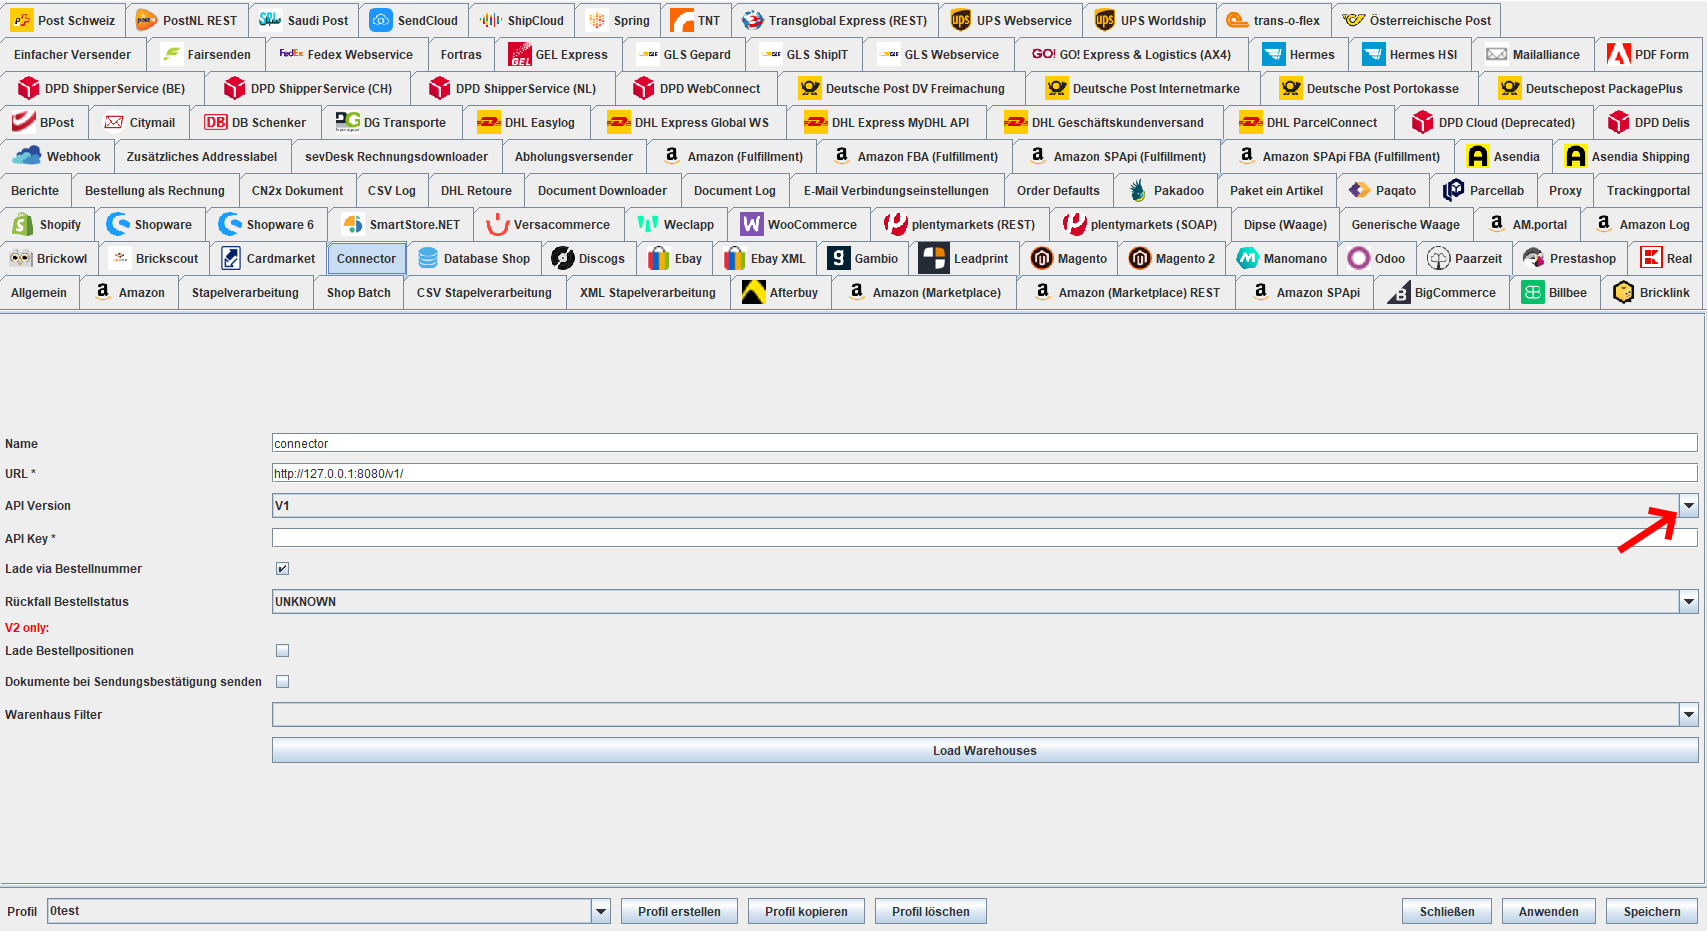
Task: Open the CSV Log tab
Action: point(391,190)
